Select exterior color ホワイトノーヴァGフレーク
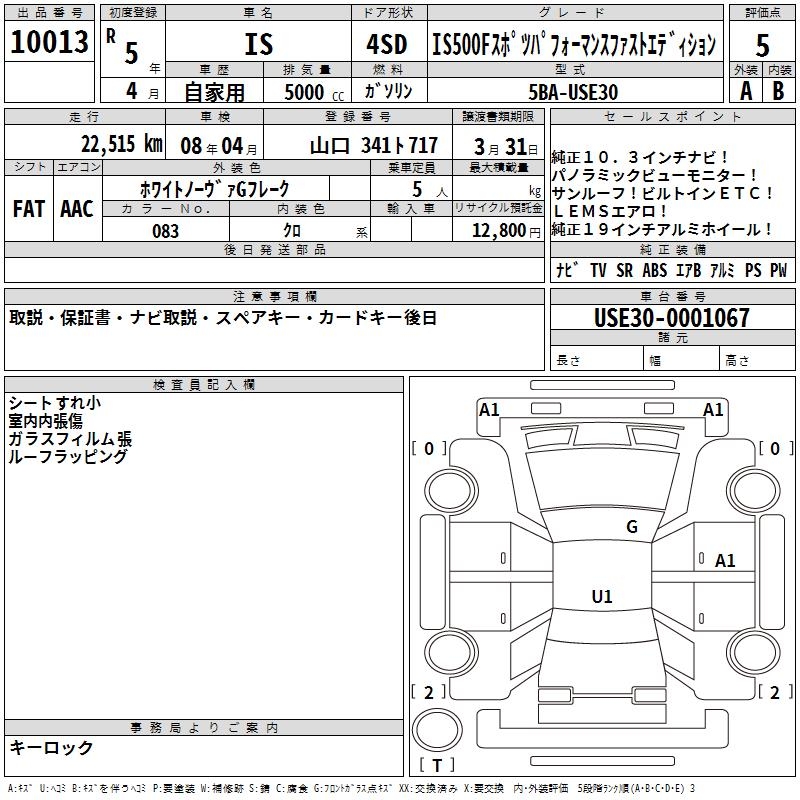 [215, 189]
